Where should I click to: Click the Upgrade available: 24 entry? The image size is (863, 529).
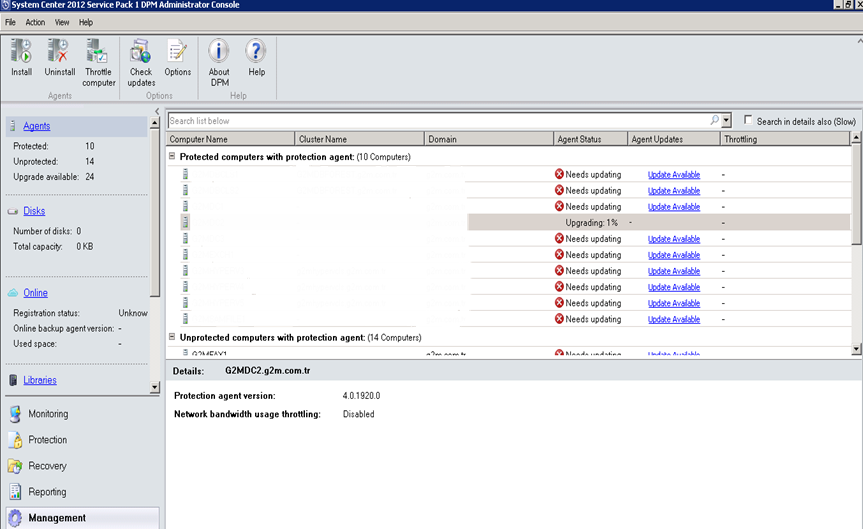coord(53,177)
